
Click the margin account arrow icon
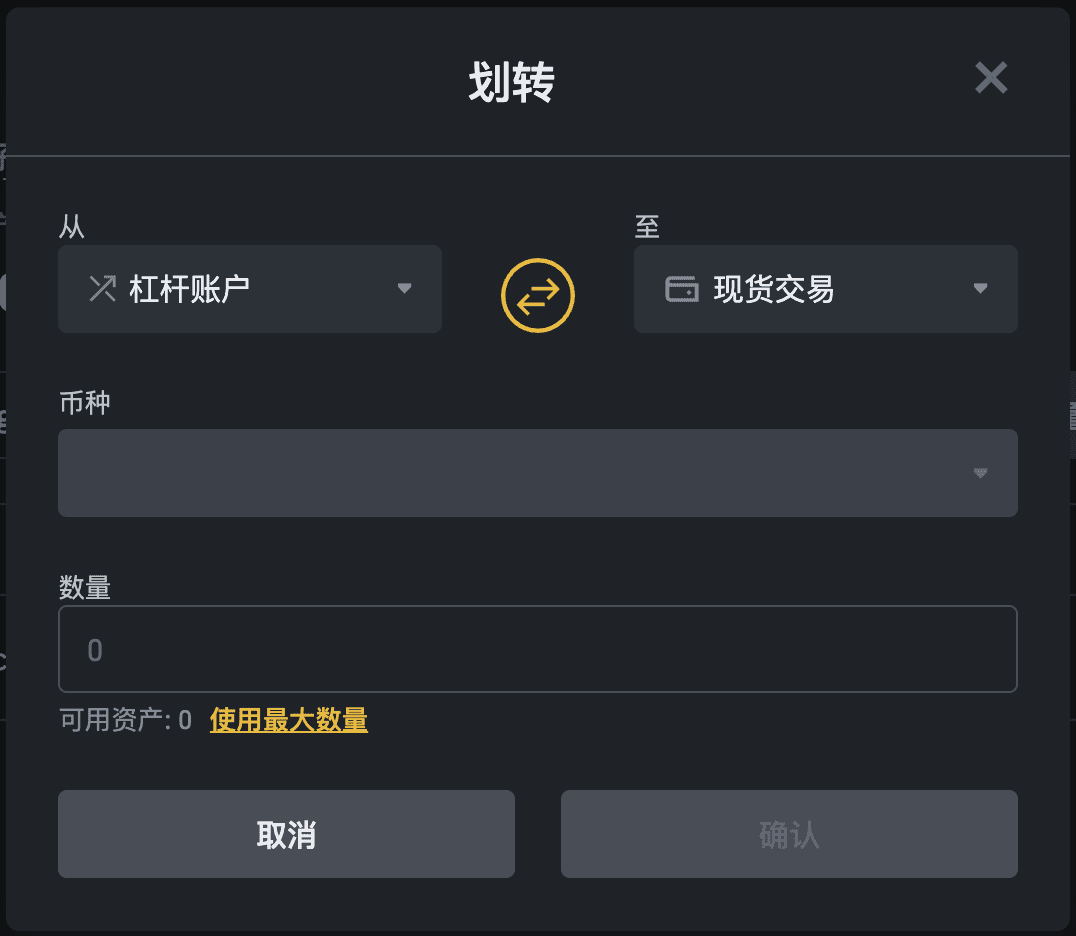point(100,288)
